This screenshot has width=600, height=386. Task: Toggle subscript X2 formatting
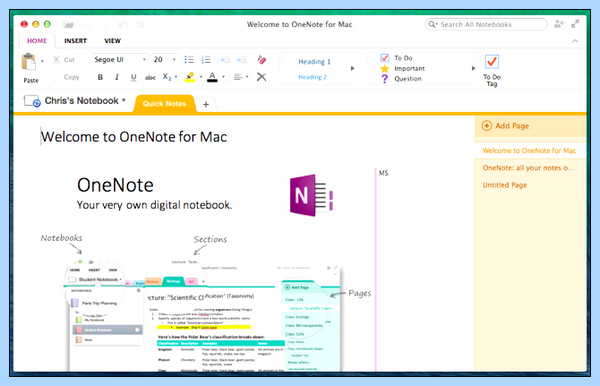[x=167, y=77]
